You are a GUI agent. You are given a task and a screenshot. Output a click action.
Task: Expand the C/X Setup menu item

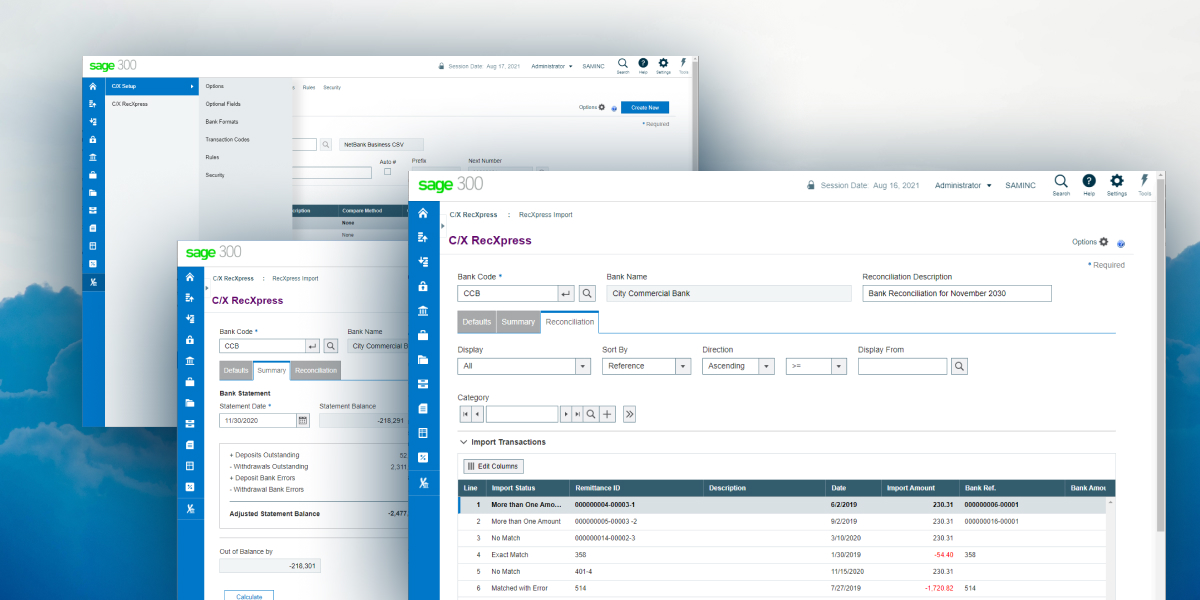click(x=151, y=87)
